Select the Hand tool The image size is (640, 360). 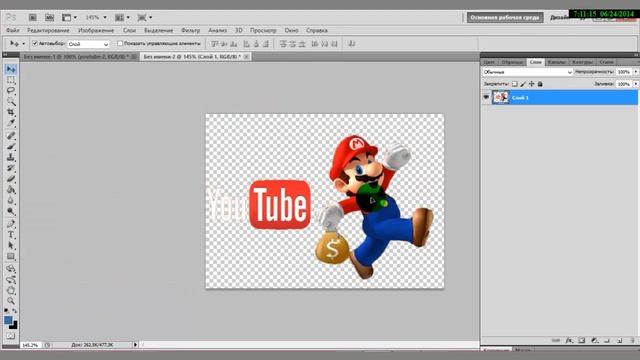(11, 290)
